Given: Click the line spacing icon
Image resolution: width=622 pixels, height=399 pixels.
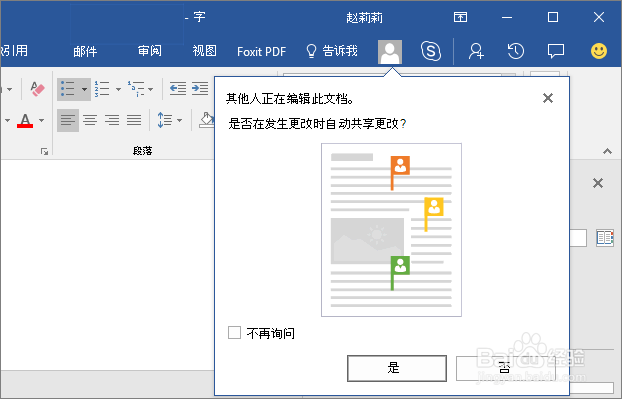Looking at the screenshot, I should point(165,120).
